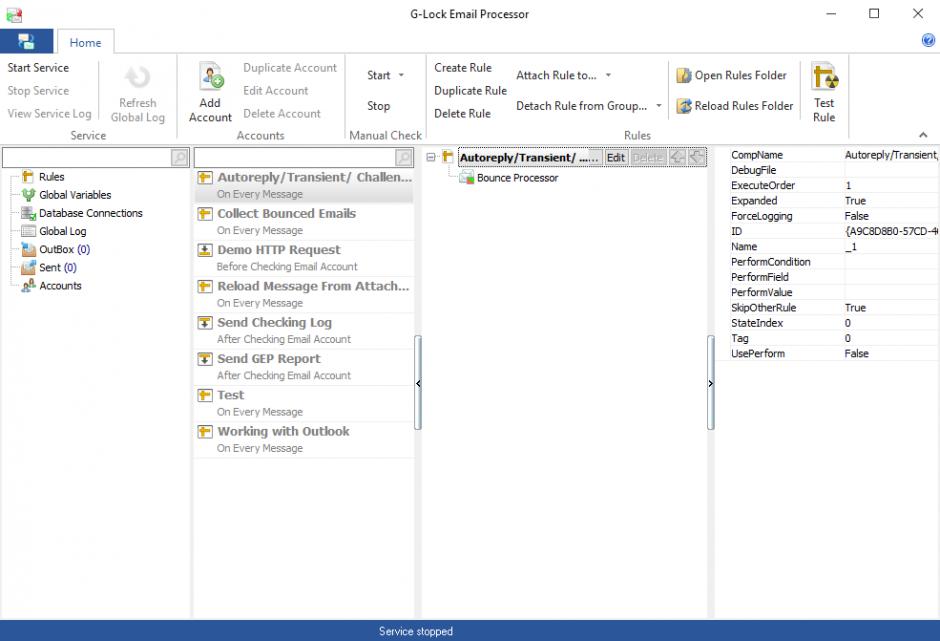
Task: Click G-Lock Email Processor title bar icon
Action: 14,14
